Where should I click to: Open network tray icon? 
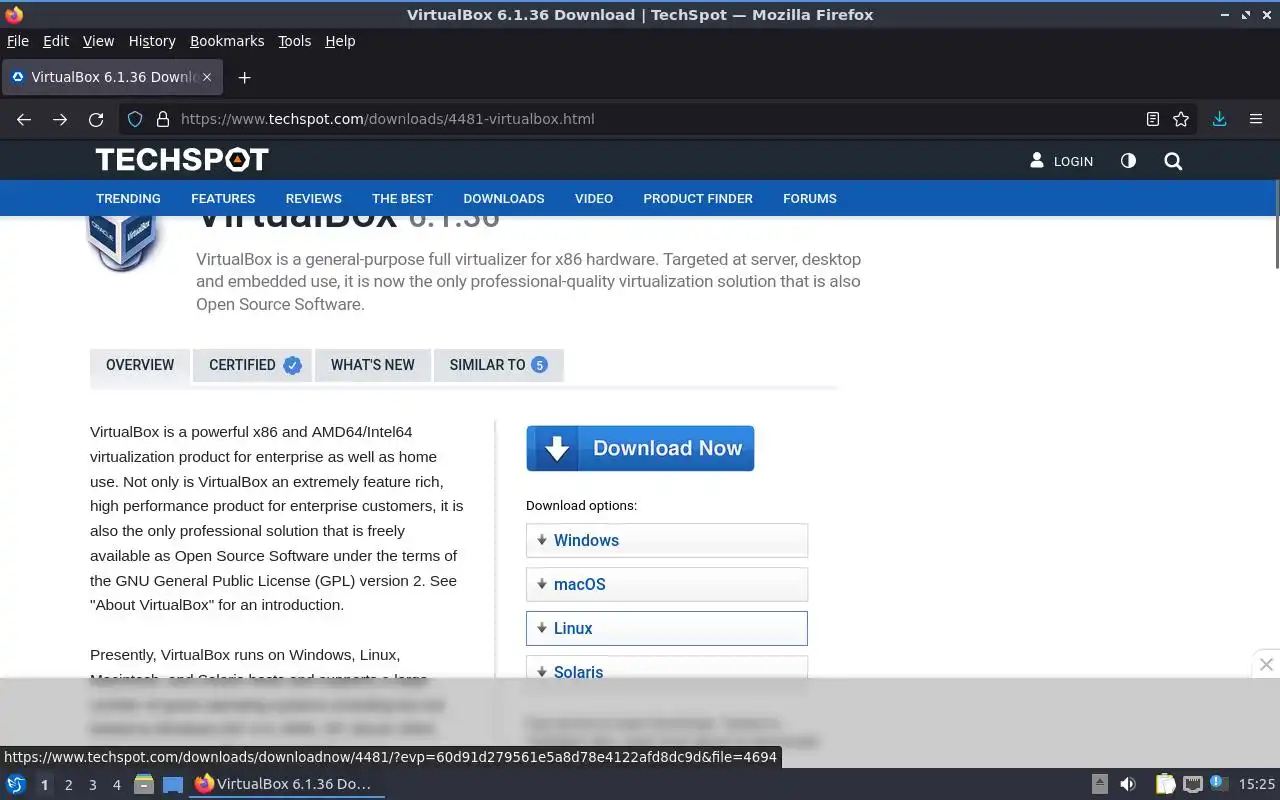1192,784
